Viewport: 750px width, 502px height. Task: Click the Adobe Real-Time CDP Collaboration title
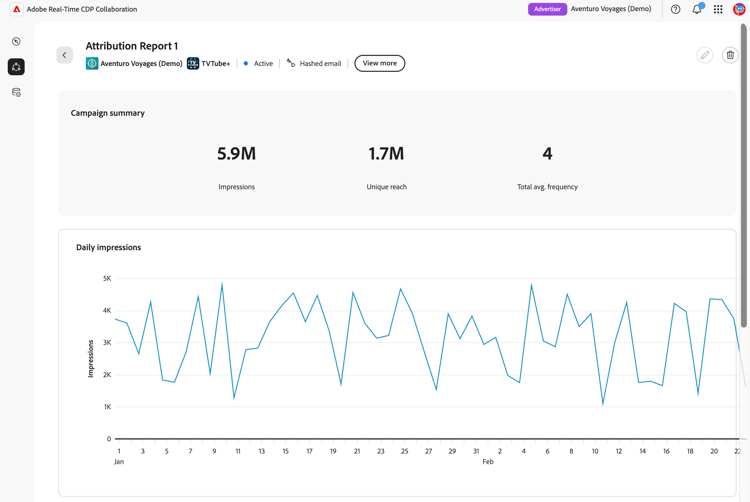(x=82, y=9)
